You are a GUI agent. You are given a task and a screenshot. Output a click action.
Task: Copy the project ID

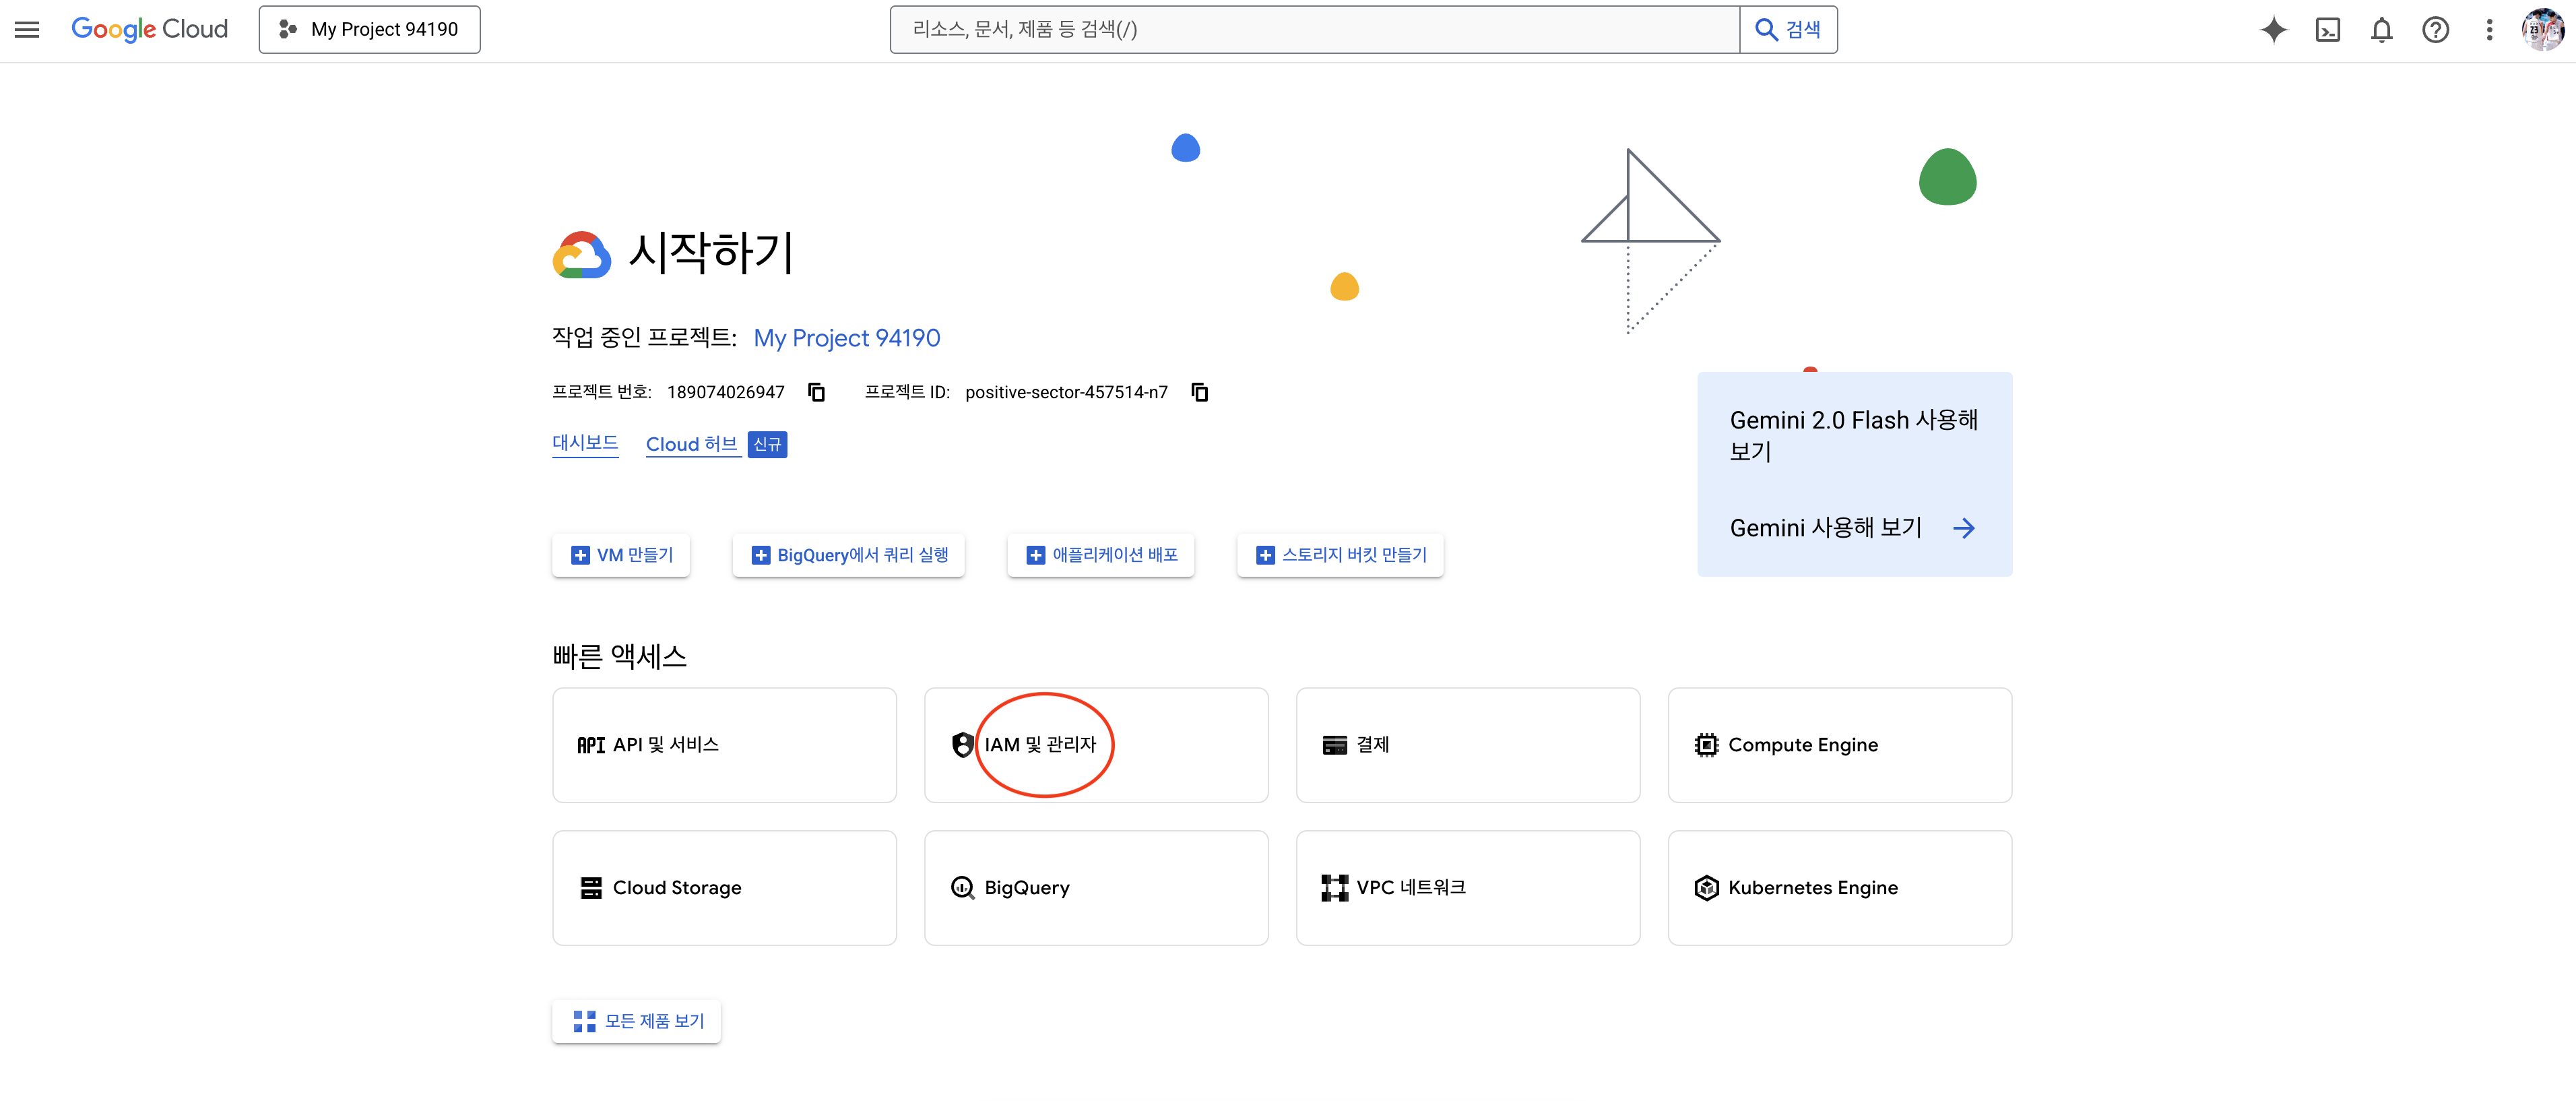pos(1199,392)
